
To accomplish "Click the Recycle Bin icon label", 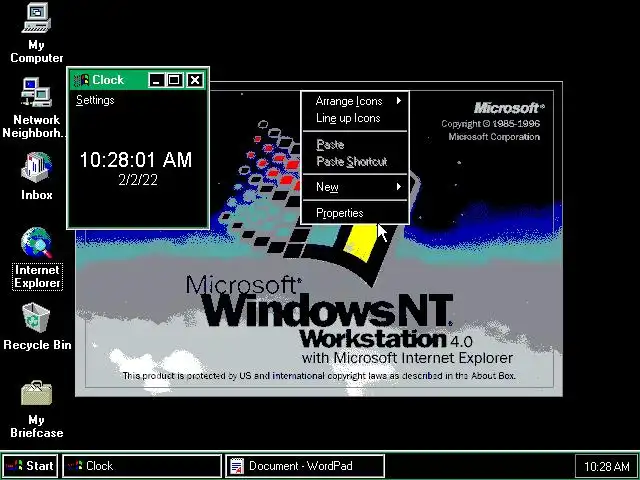I will (x=37, y=345).
